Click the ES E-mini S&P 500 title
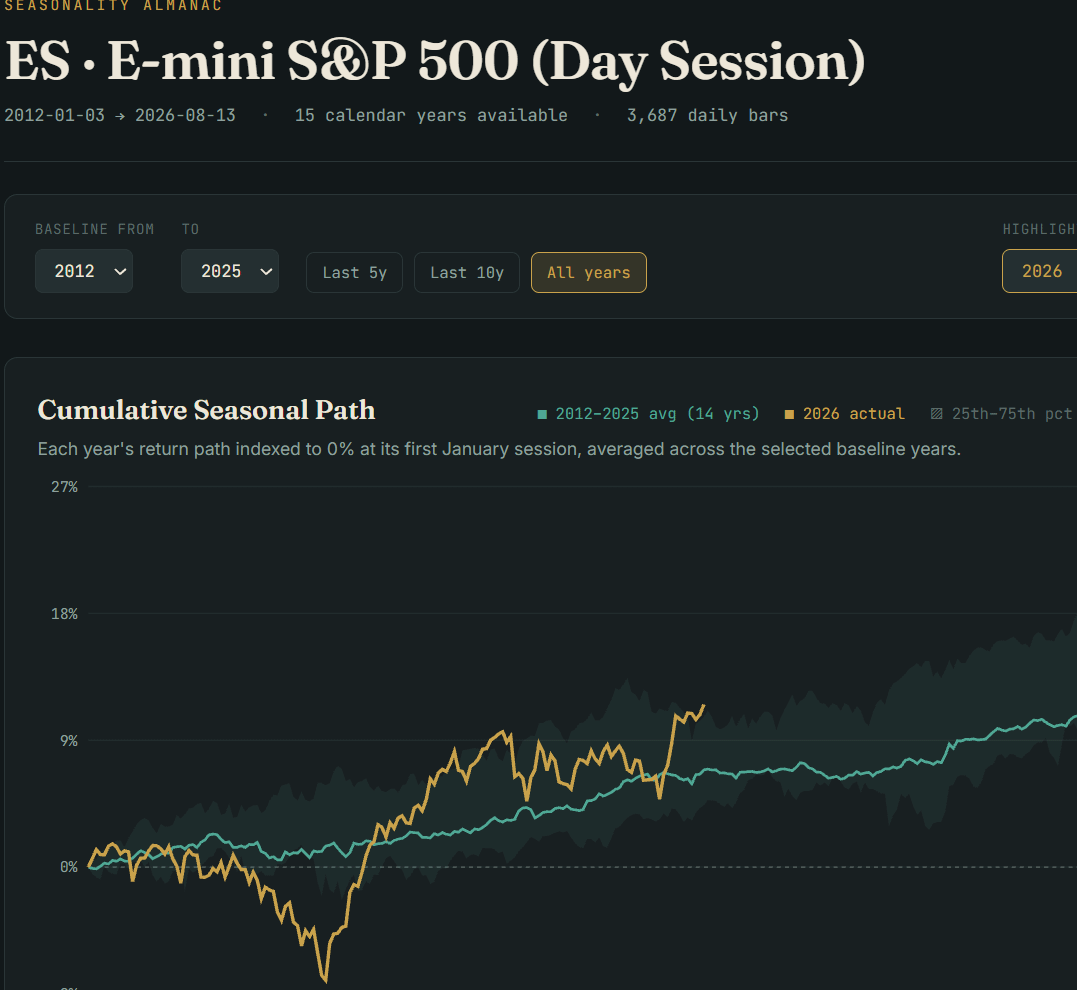Viewport: 1077px width, 990px height. click(x=435, y=61)
